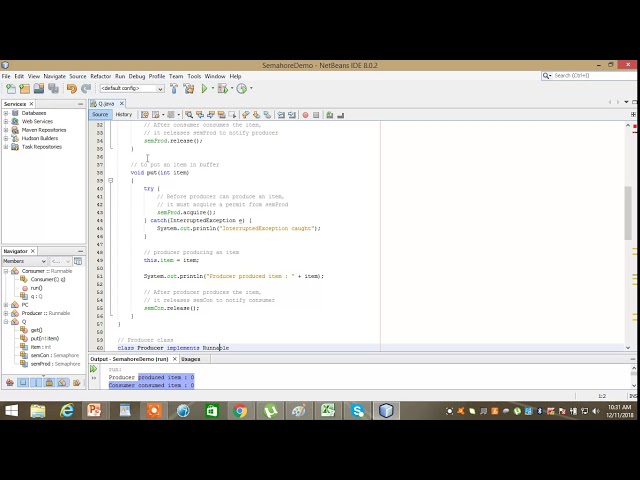
Task: Toggle Highlight Search in editor toolbar
Action: coord(222,115)
